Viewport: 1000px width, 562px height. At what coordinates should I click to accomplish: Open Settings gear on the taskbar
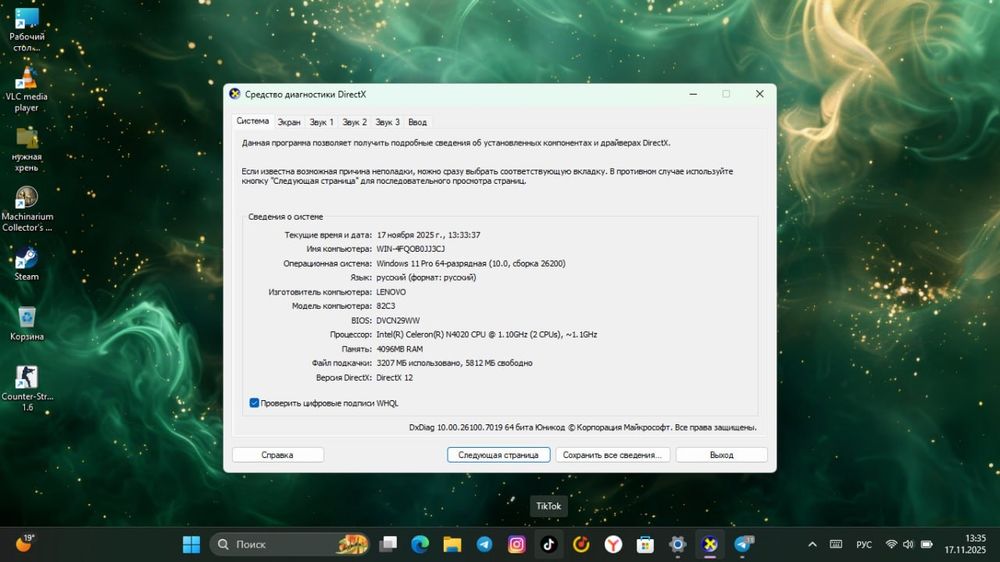[x=677, y=544]
